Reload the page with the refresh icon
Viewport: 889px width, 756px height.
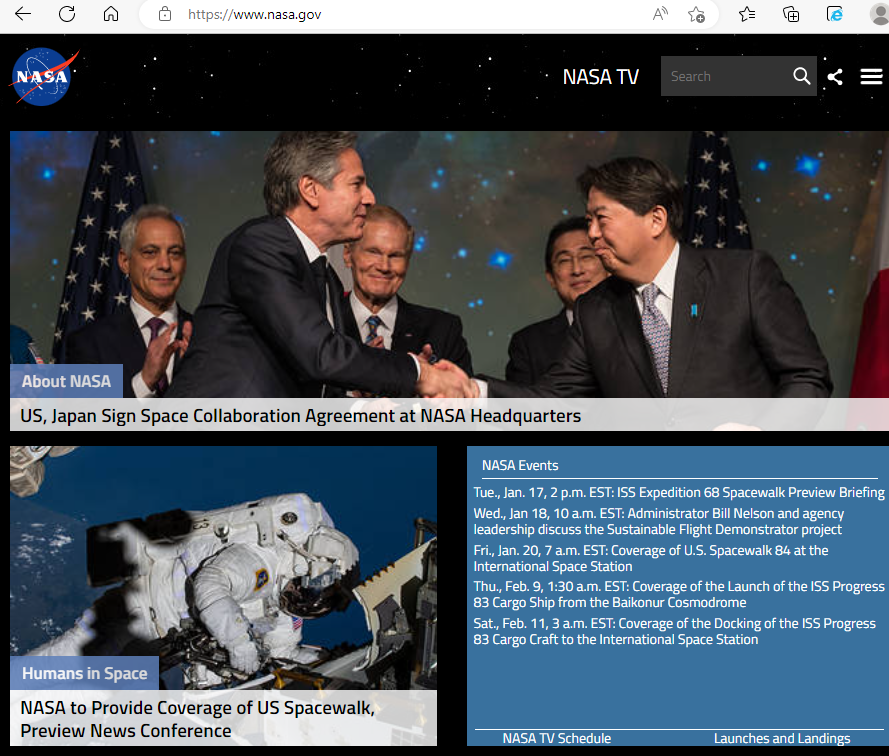(67, 14)
